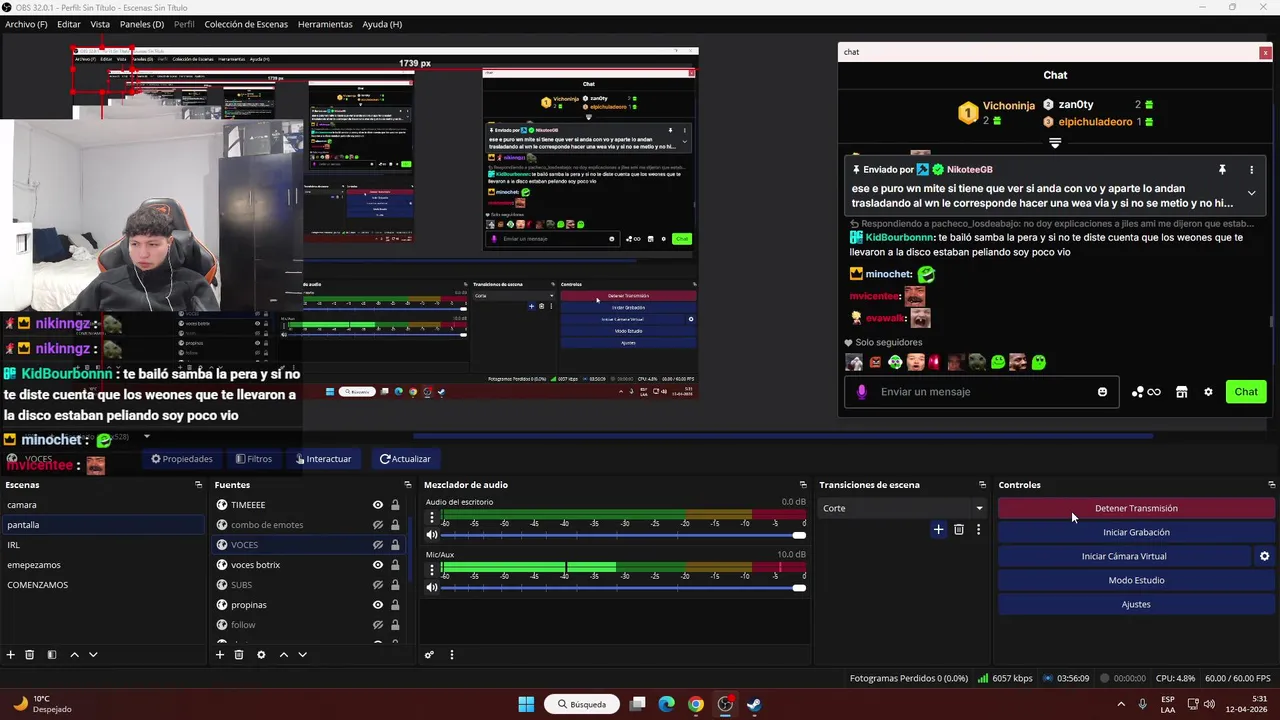Screen dimensions: 1280x720
Task: Move the selected source down
Action: coord(302,655)
